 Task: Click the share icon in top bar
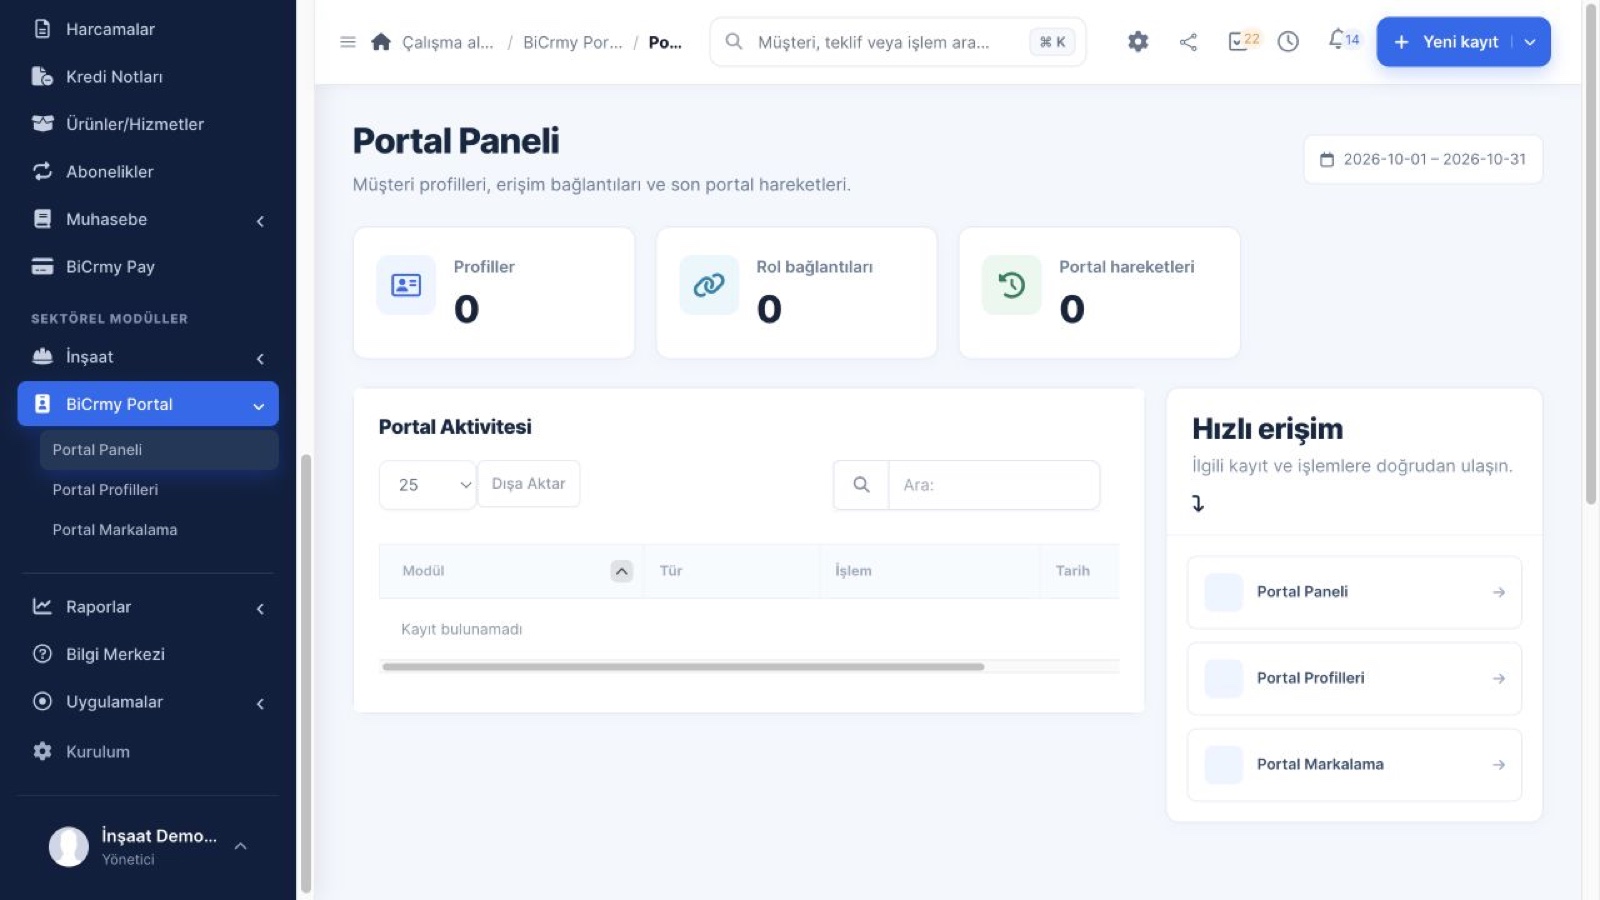1188,42
